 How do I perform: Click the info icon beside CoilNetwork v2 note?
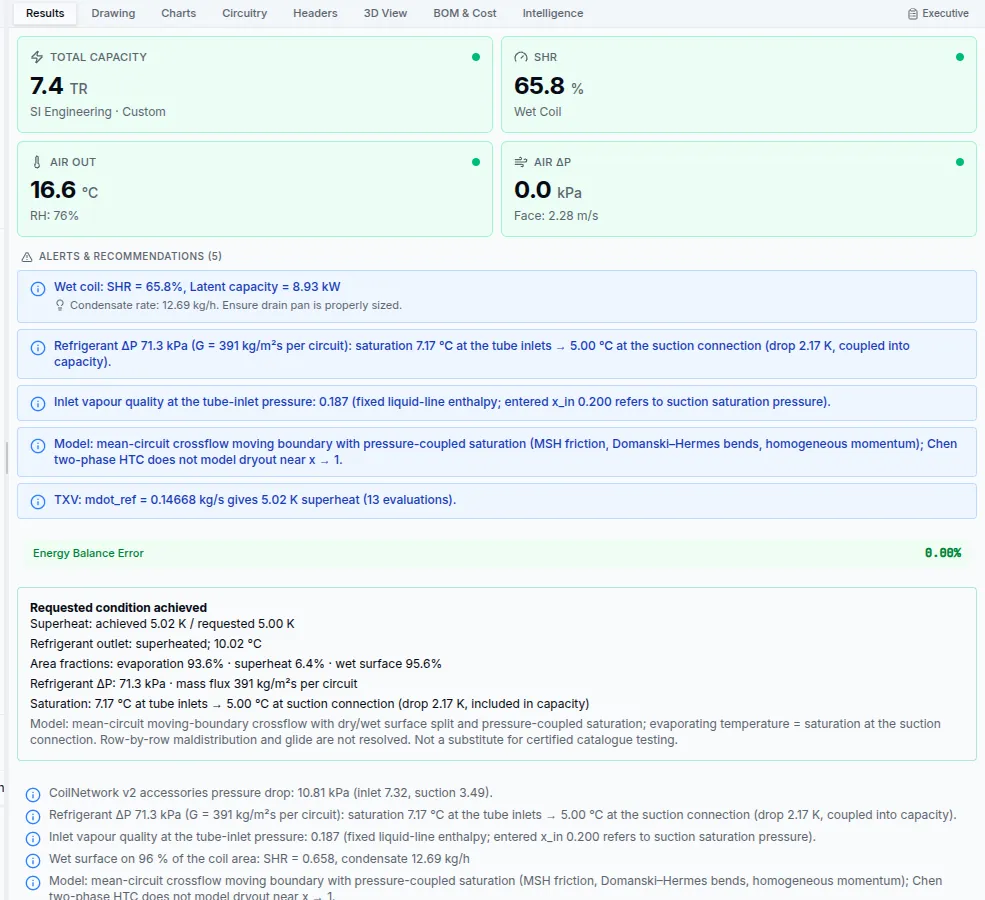click(x=33, y=794)
